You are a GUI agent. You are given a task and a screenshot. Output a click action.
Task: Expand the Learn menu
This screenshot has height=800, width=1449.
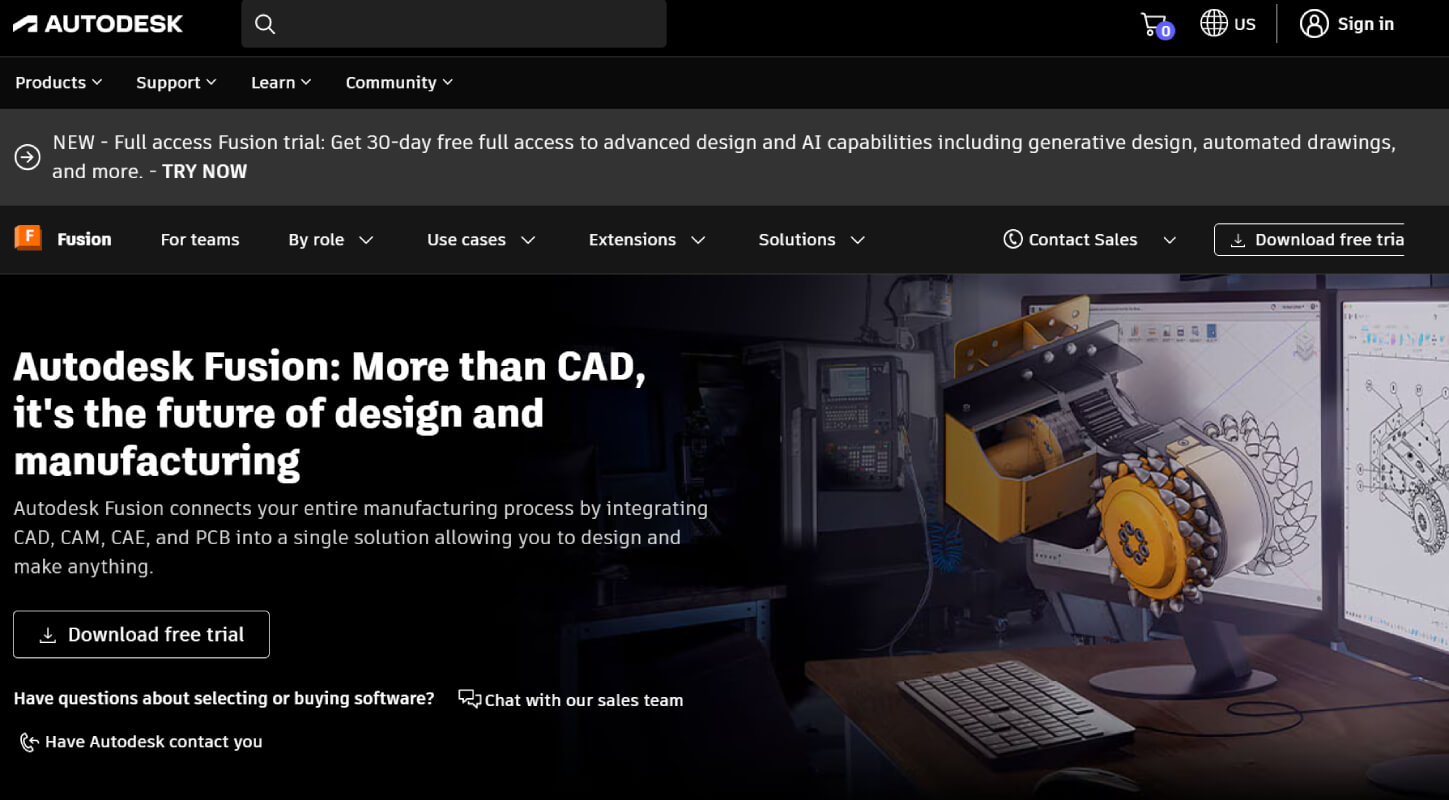tap(281, 82)
